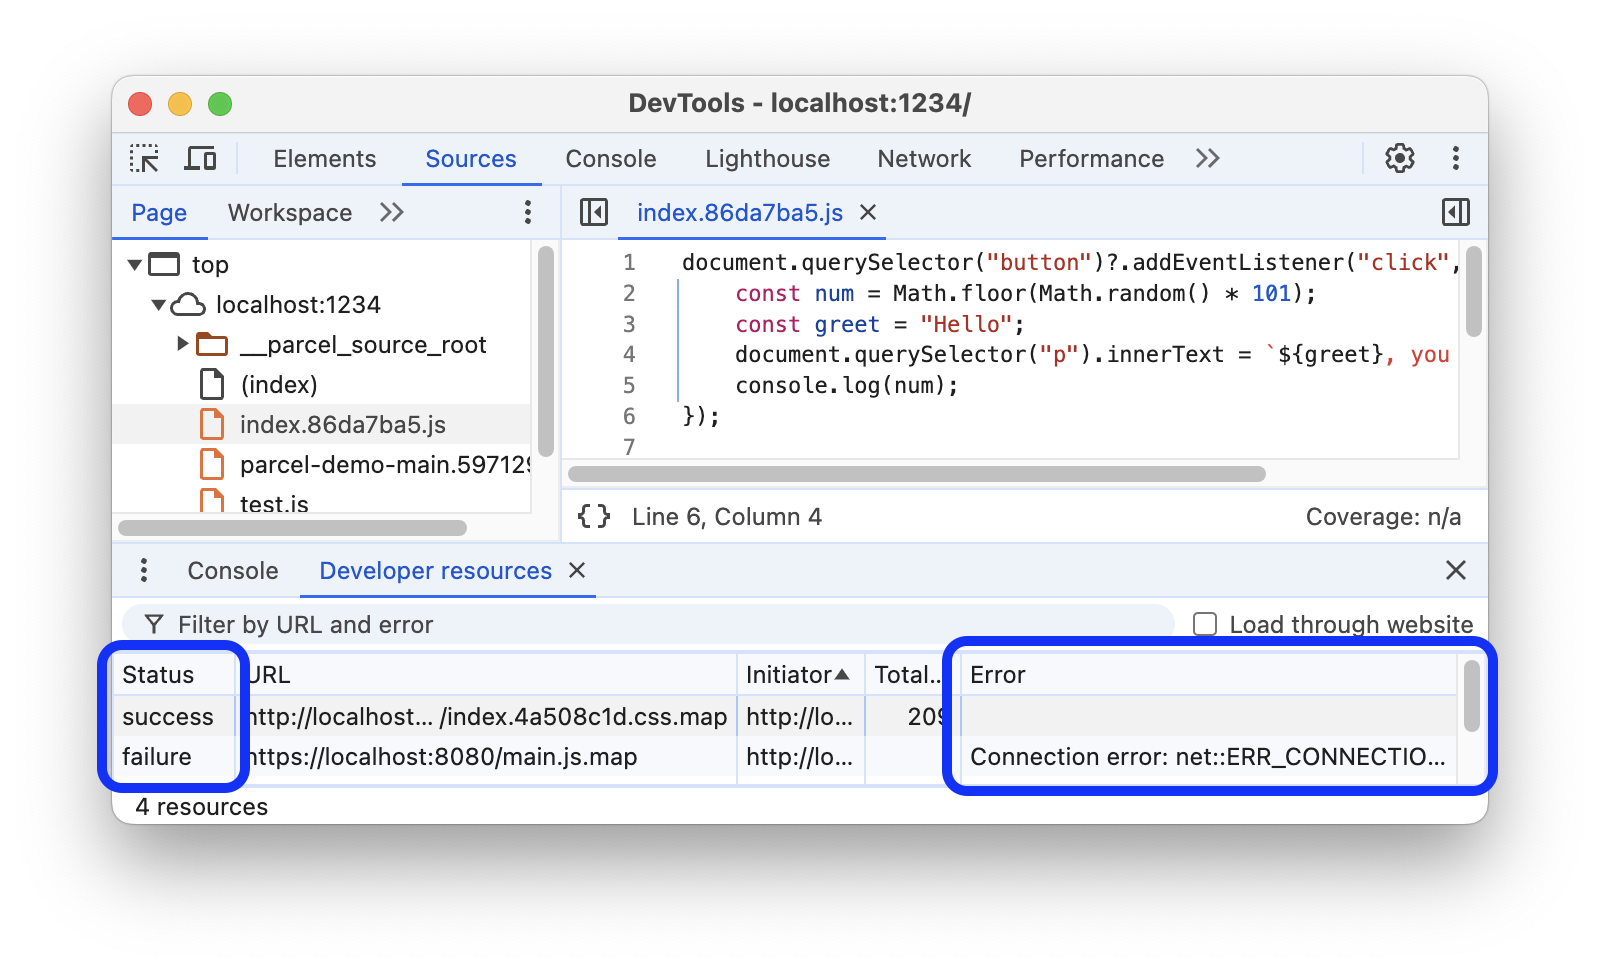Switch to the Network tab

click(923, 158)
